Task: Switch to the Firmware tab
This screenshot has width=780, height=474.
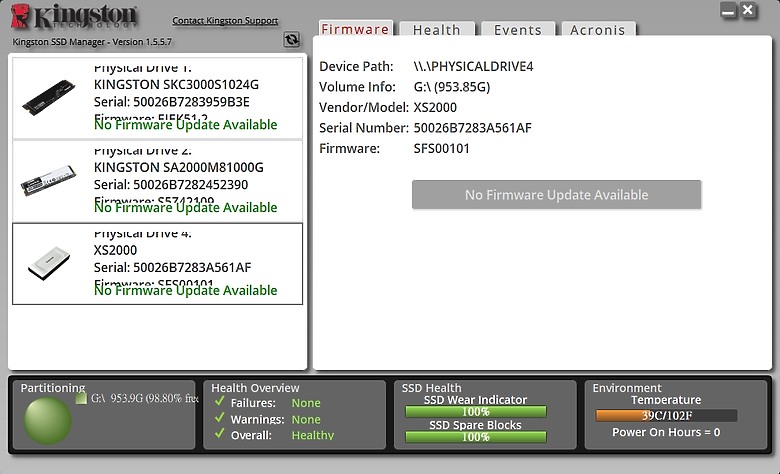Action: [355, 29]
